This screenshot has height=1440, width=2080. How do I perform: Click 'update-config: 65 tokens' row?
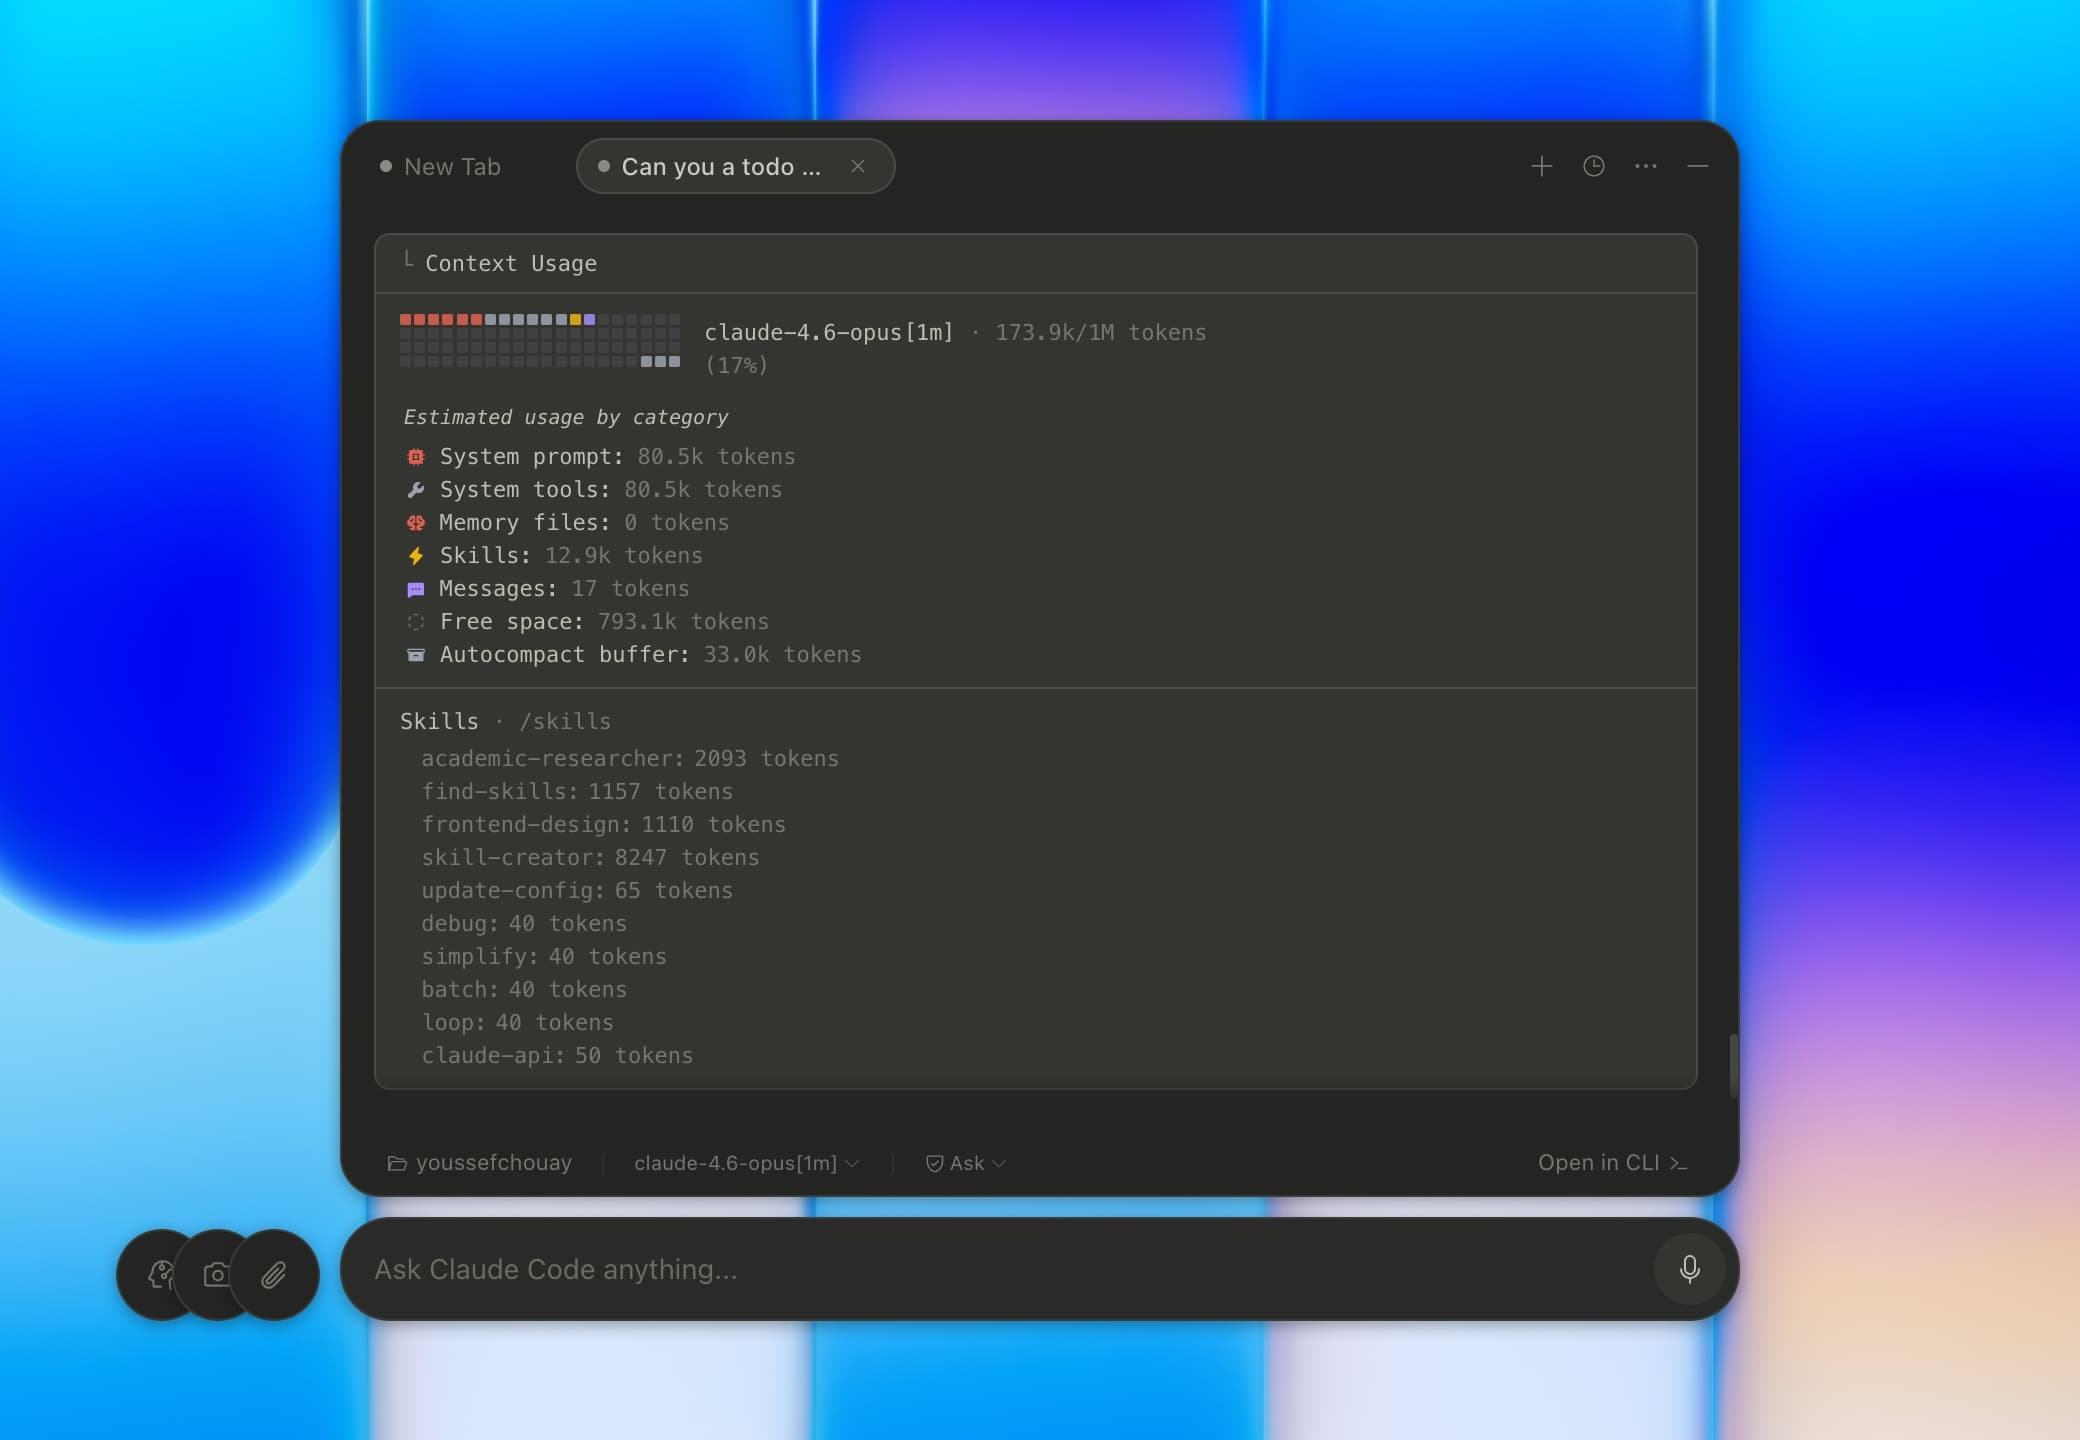577,890
